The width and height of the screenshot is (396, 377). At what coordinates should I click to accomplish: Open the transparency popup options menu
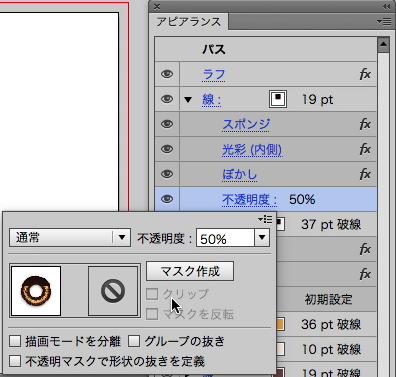pyautogui.click(x=265, y=219)
